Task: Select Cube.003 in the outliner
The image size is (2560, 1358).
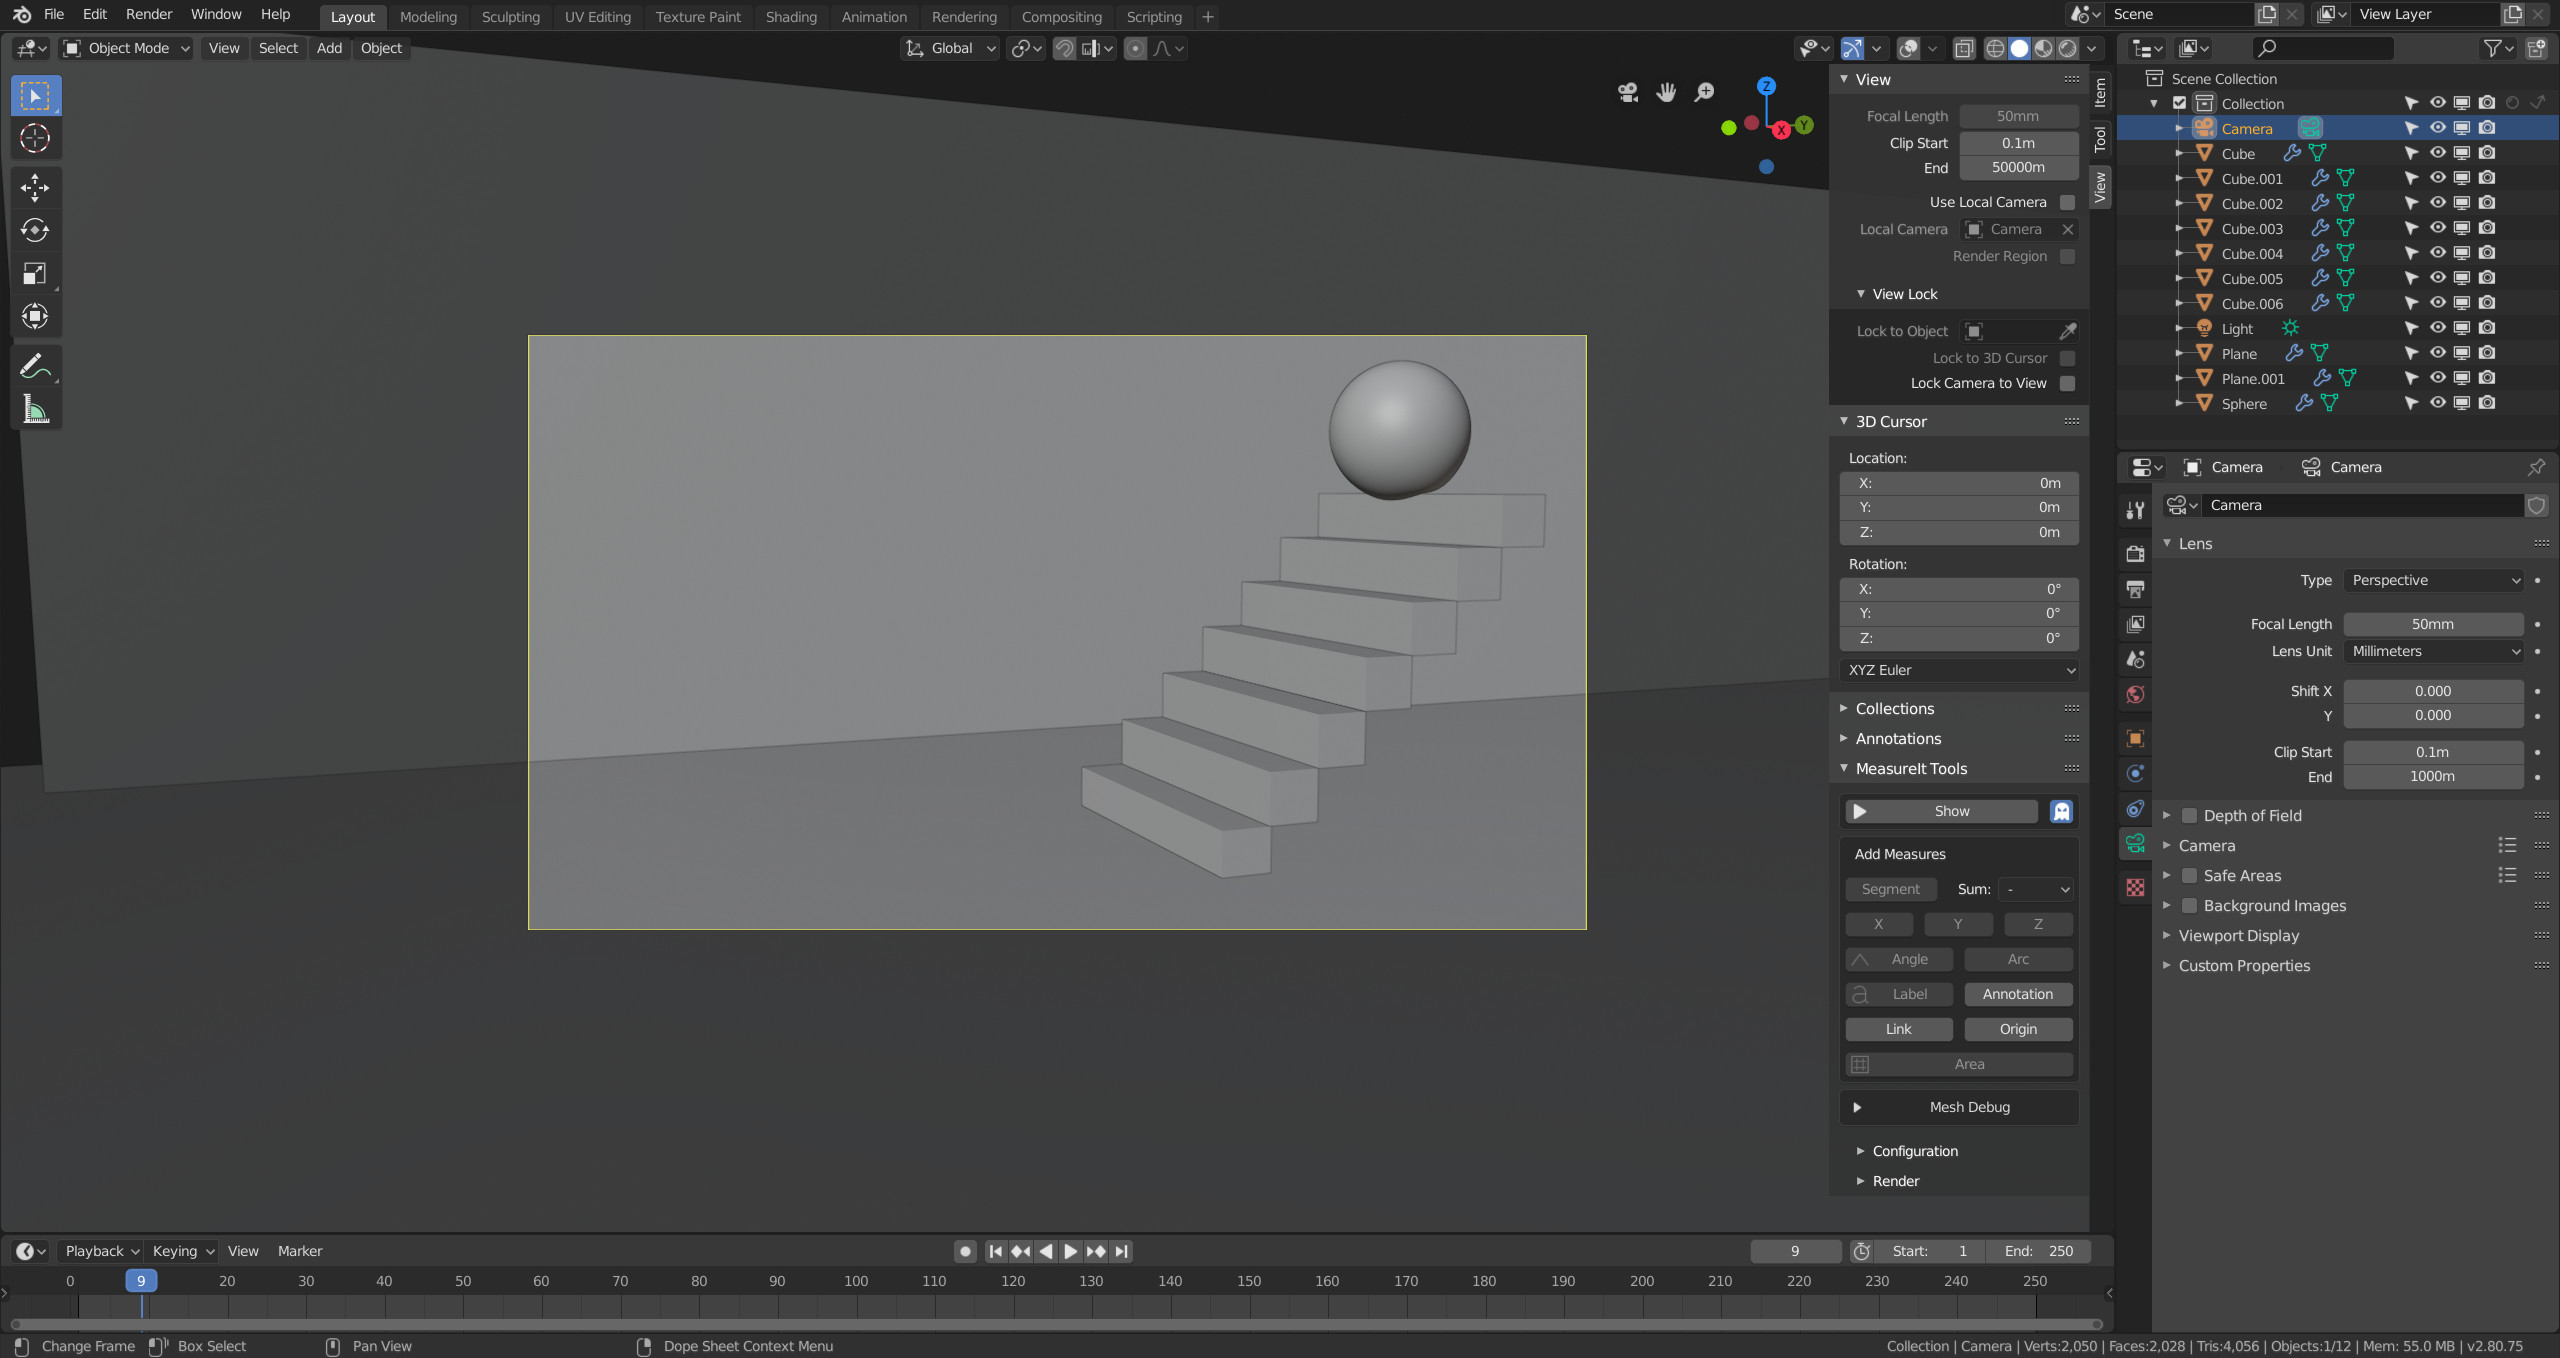Action: tap(2252, 228)
